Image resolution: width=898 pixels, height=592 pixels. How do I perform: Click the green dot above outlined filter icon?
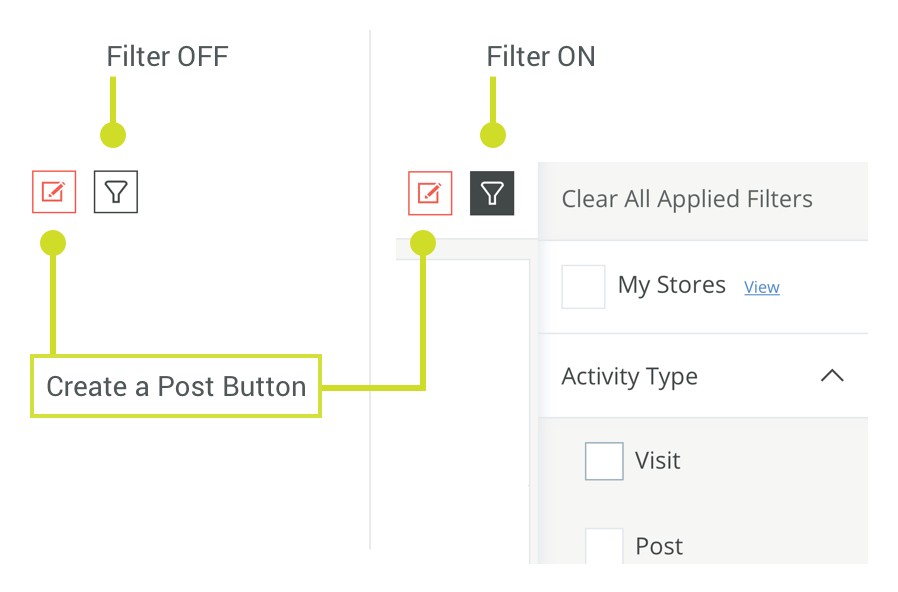(x=113, y=135)
